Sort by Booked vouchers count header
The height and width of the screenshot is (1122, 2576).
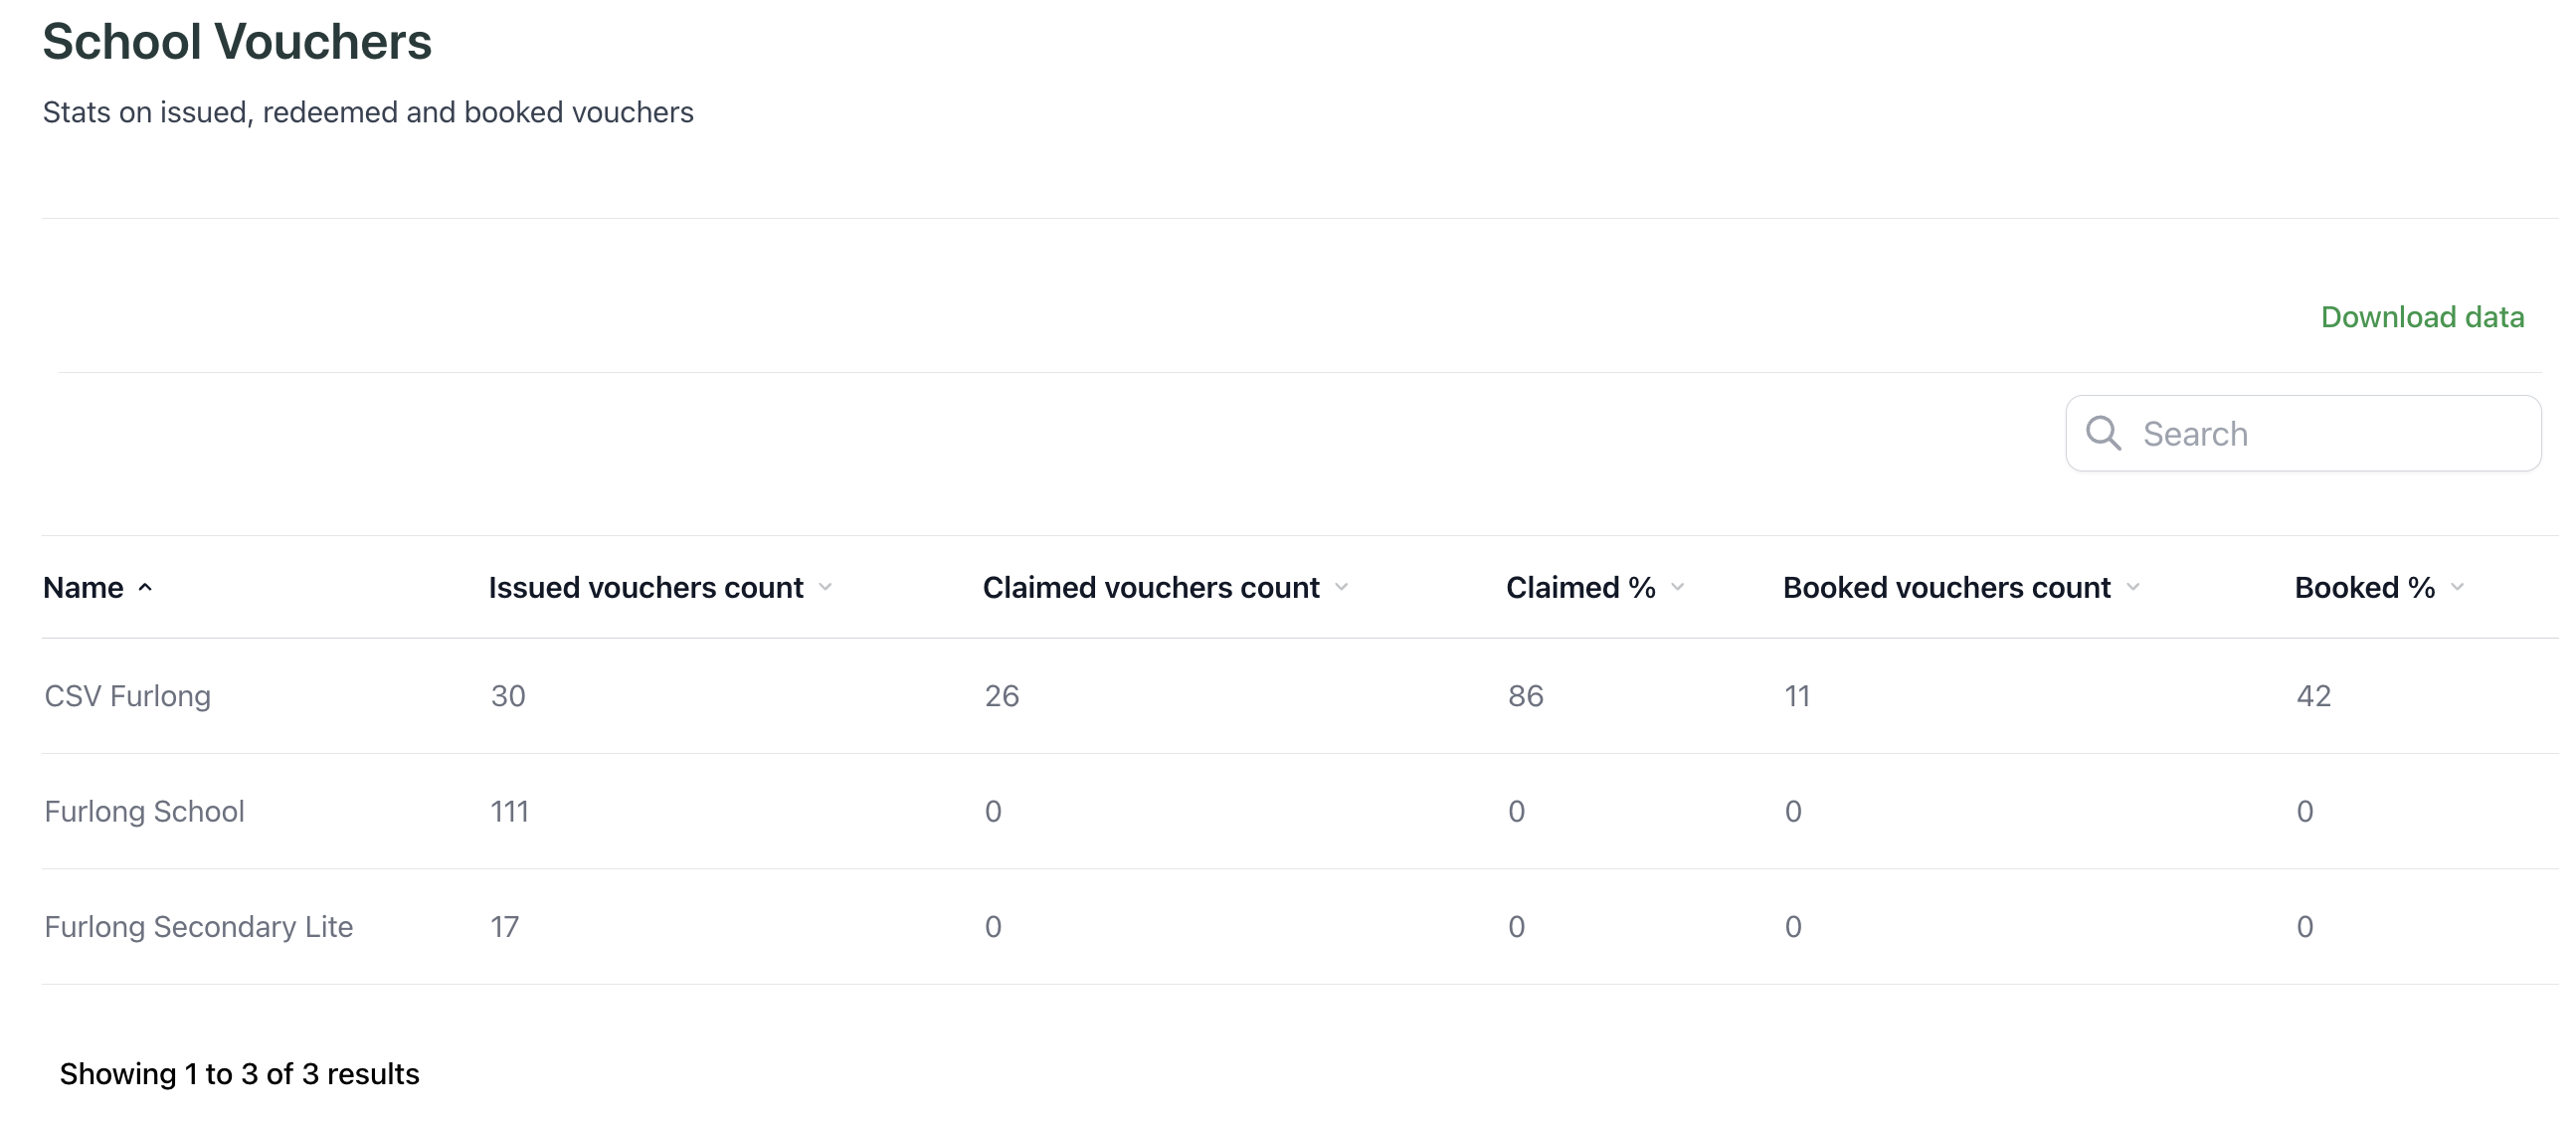[x=1946, y=587]
